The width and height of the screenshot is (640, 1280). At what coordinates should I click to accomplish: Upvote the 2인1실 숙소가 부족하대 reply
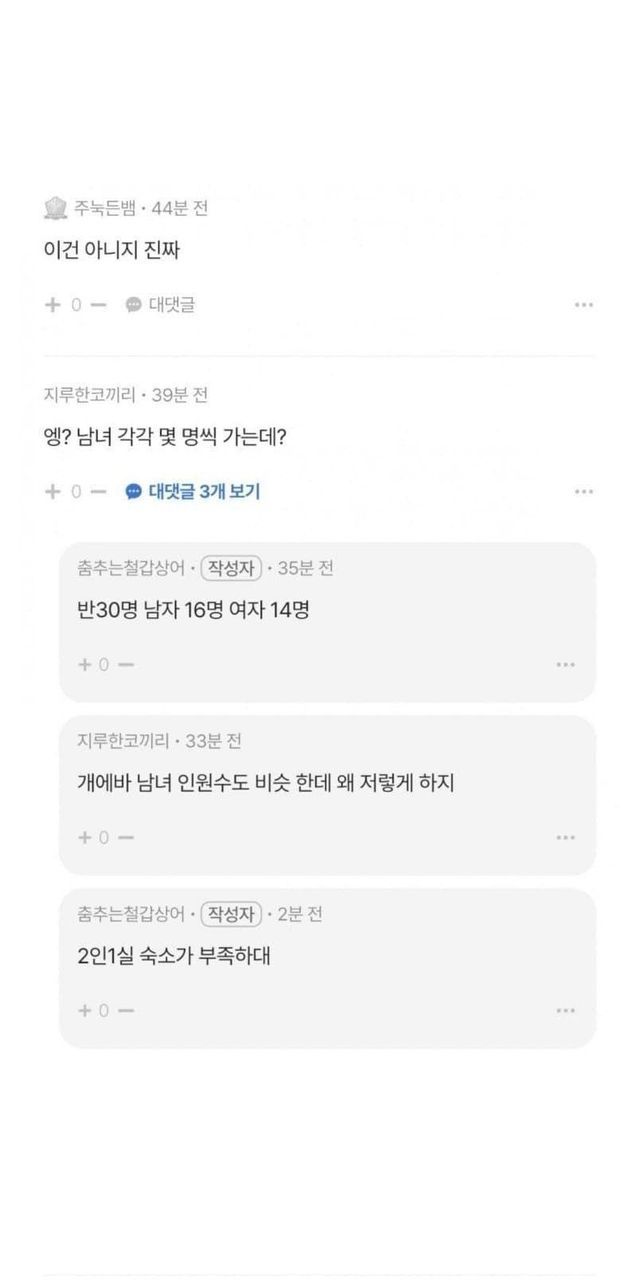tap(85, 1010)
